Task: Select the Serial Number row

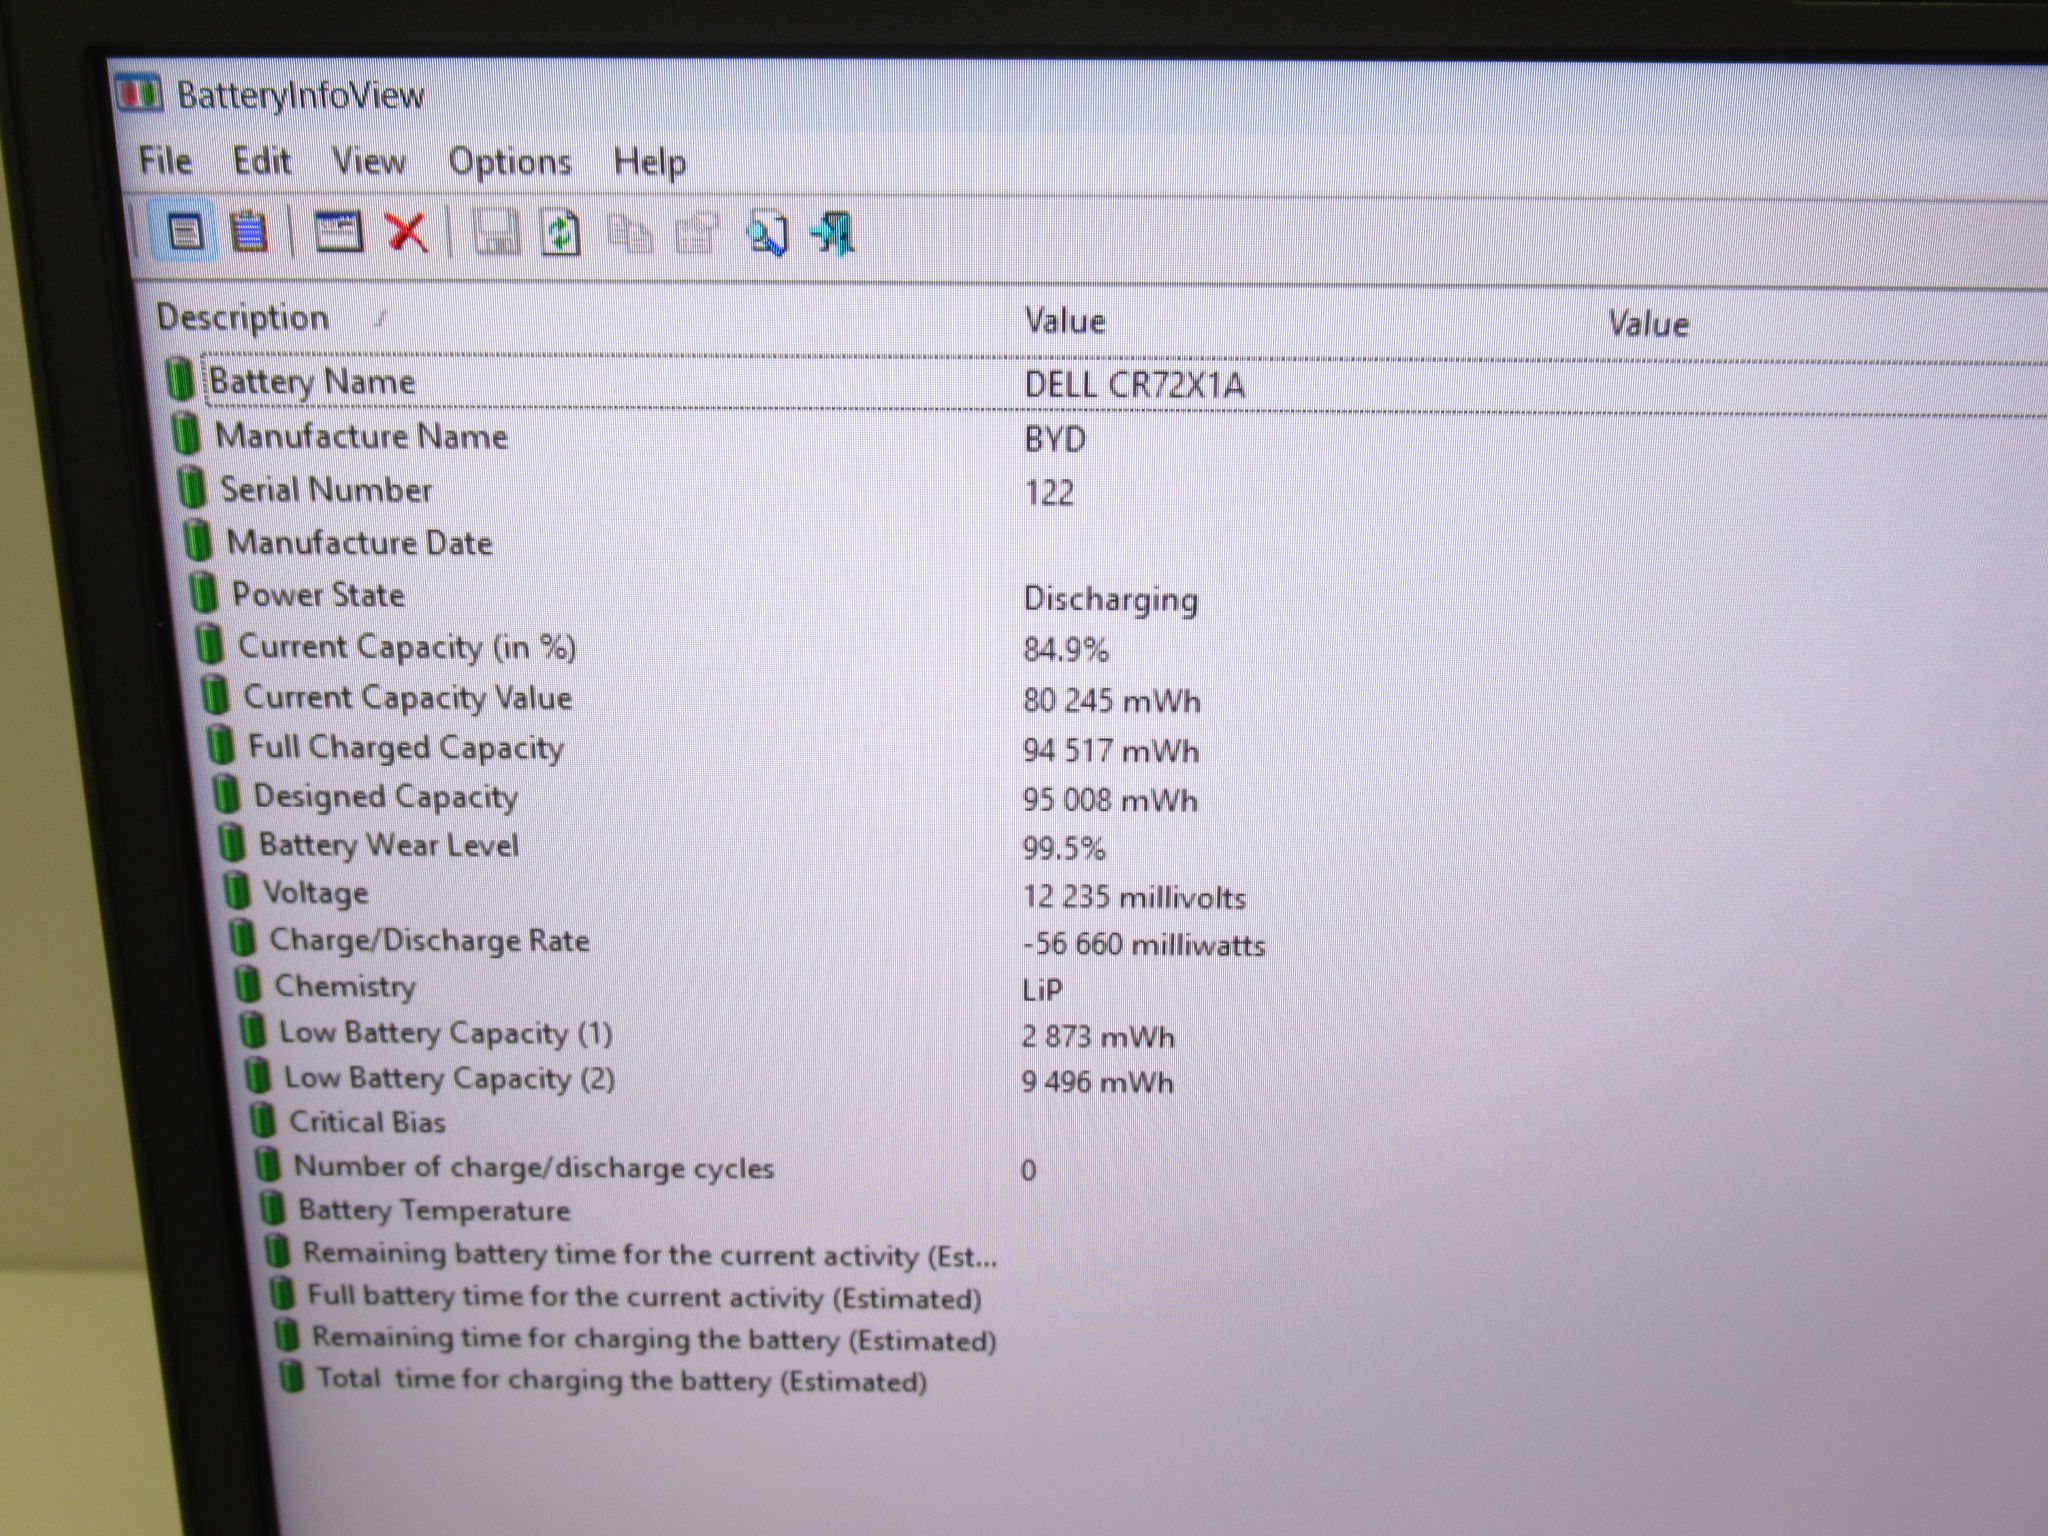Action: click(1111, 490)
